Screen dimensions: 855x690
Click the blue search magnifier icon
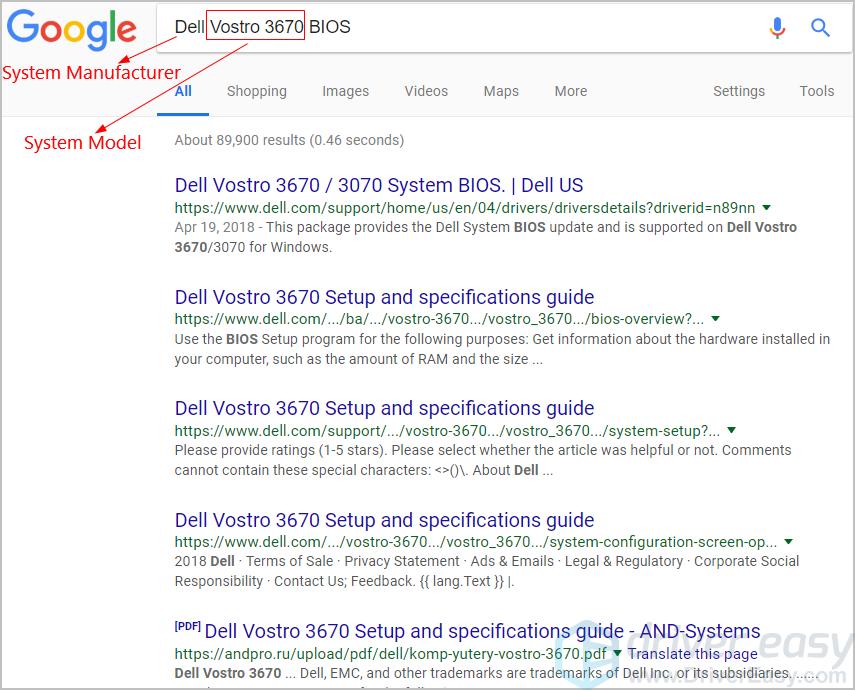(820, 27)
